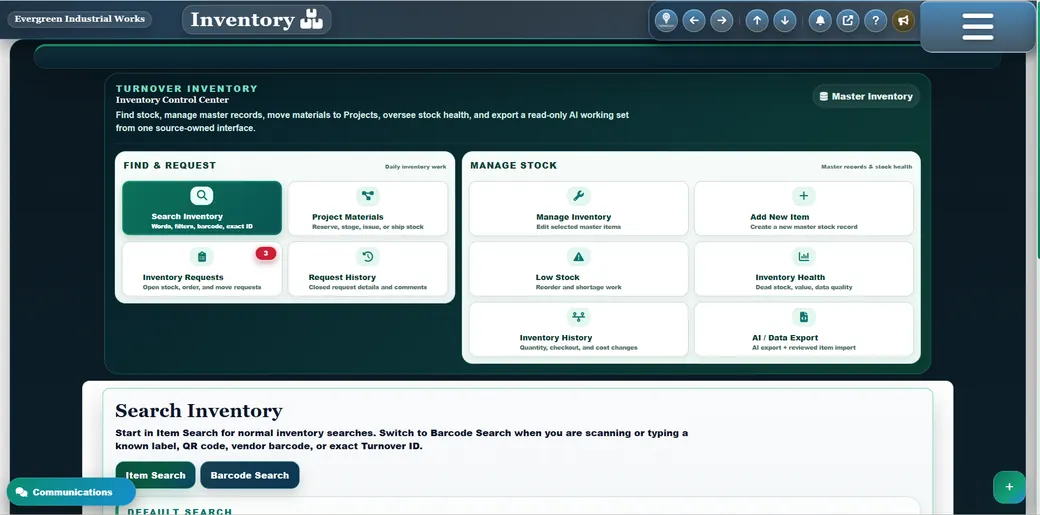Click the Manage Stock heading
The height and width of the screenshot is (515, 1040).
coord(513,166)
